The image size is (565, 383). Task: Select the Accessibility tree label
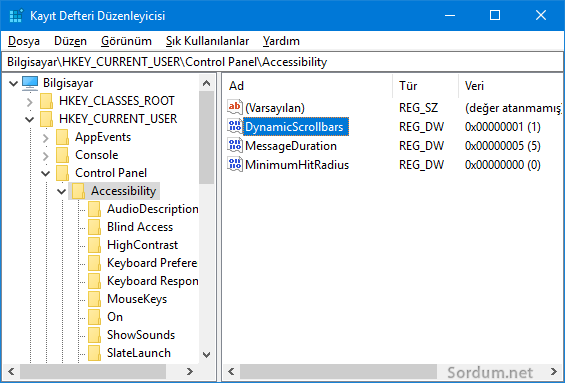(x=123, y=191)
